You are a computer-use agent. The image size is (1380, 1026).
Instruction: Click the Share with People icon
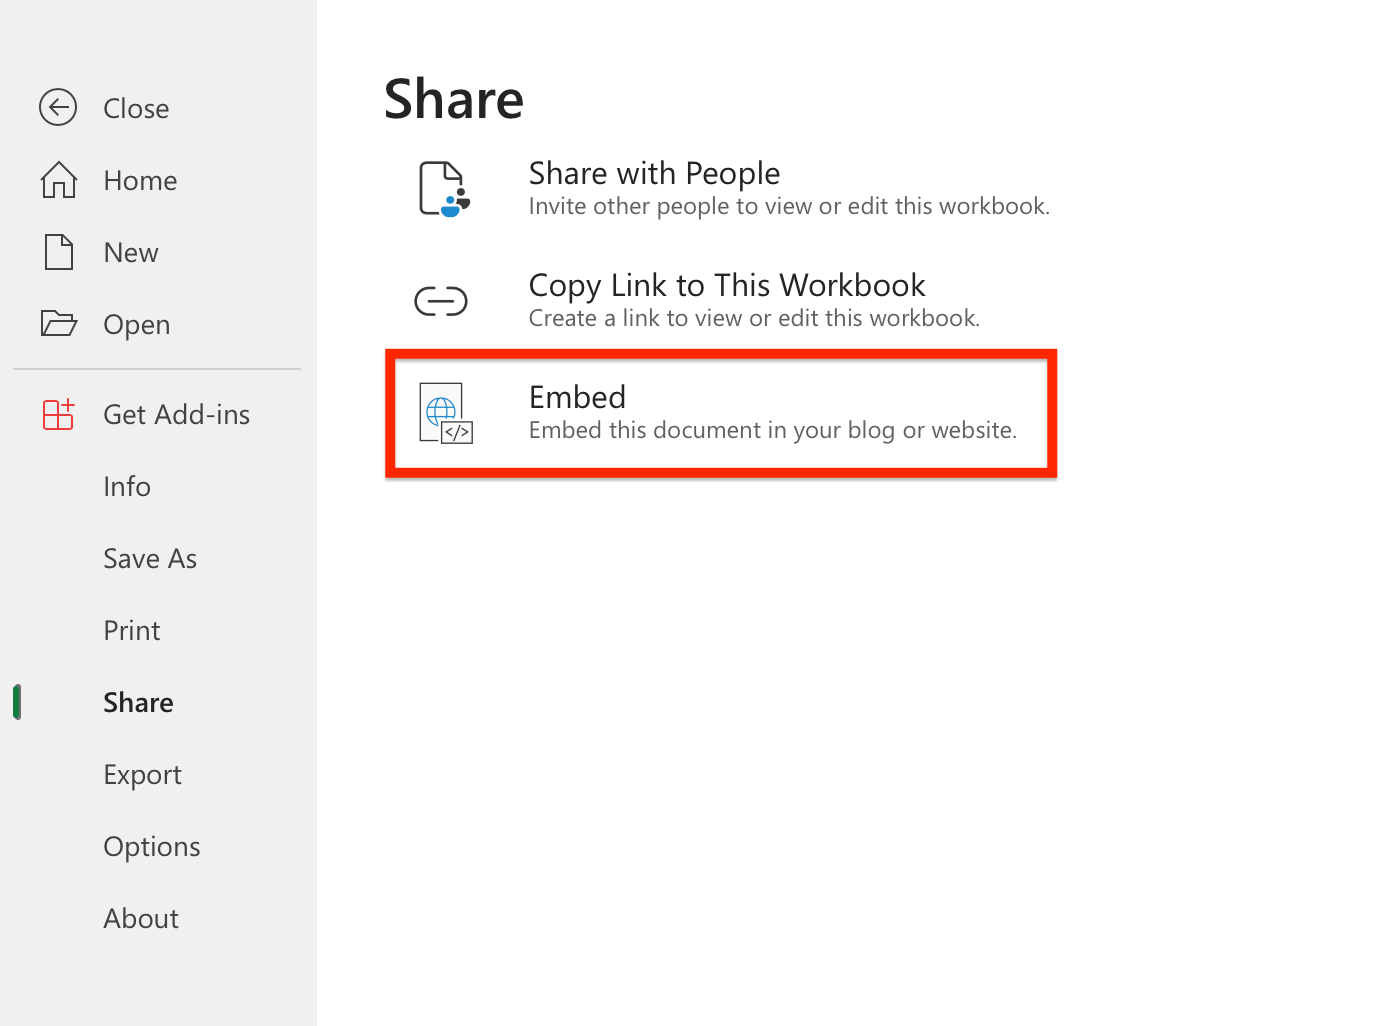click(443, 189)
